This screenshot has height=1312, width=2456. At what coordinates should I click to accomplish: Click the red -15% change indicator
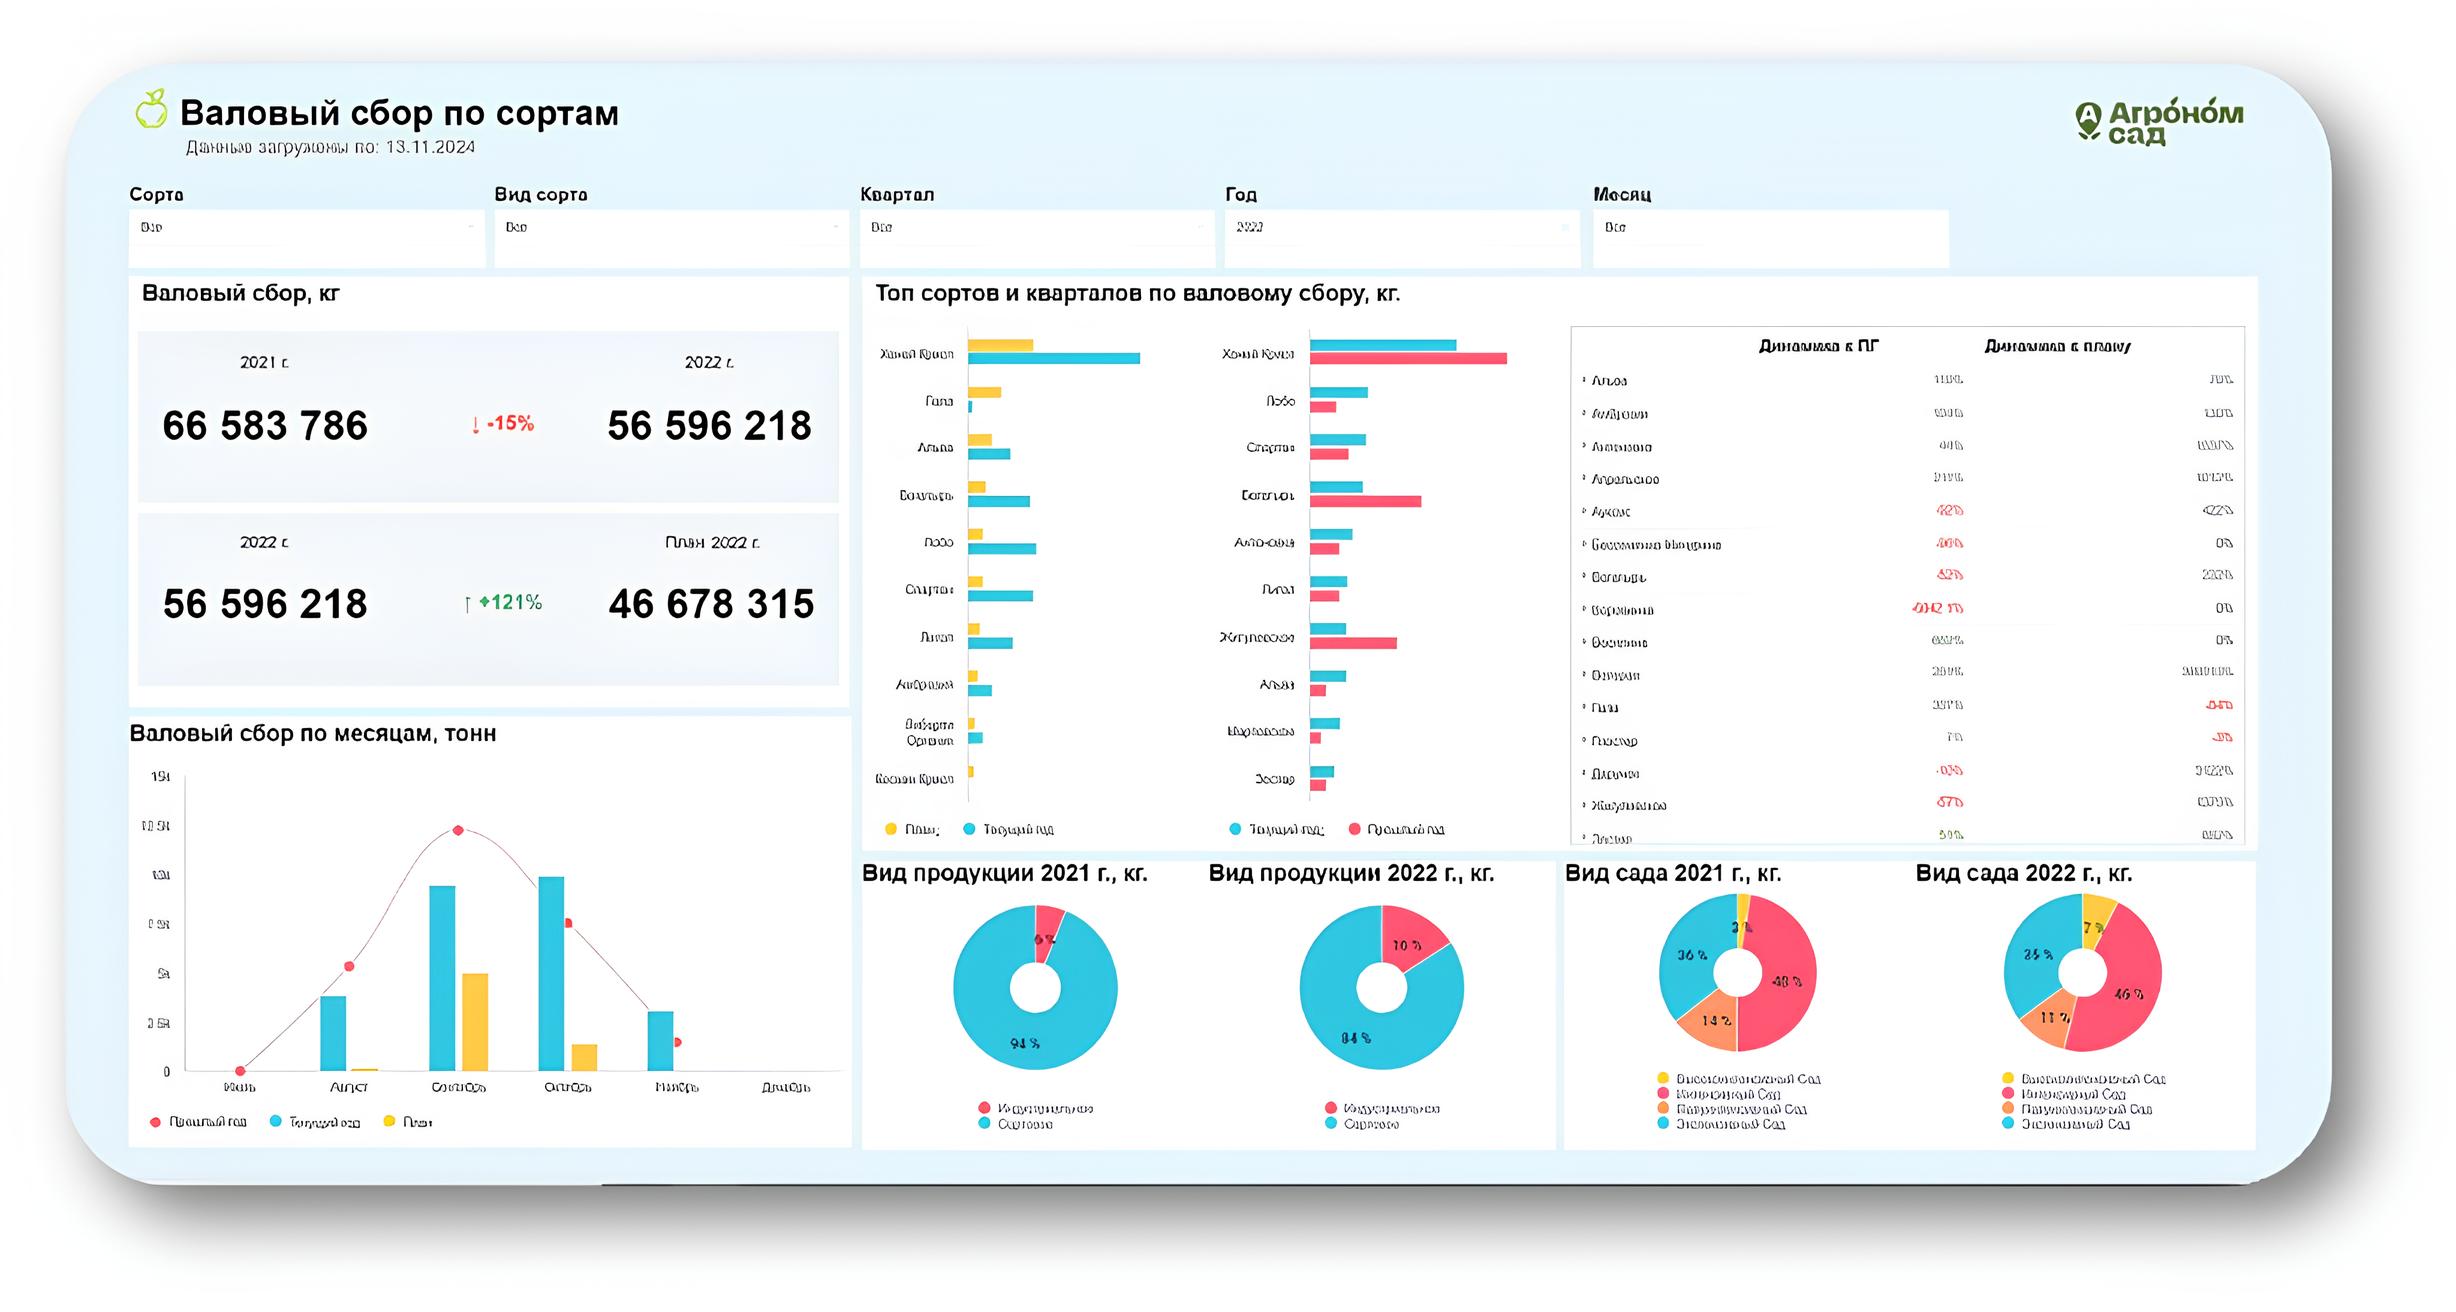(503, 424)
